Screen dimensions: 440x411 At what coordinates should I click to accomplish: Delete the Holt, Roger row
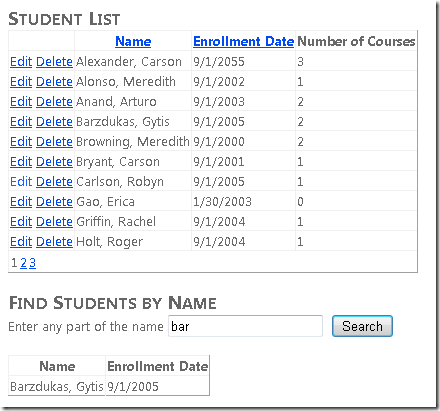pos(54,242)
